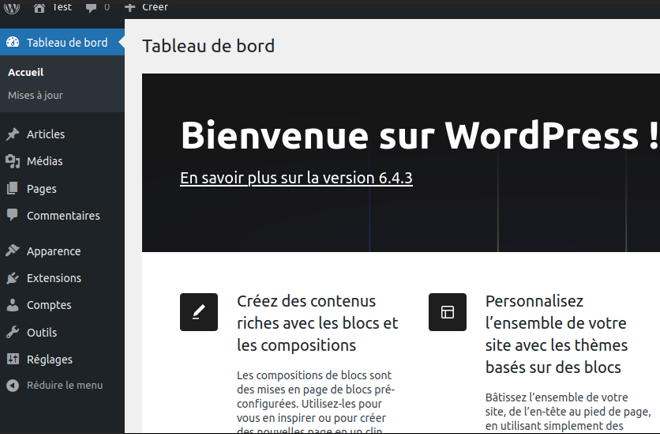Image resolution: width=660 pixels, height=434 pixels.
Task: Select Accueil submenu item
Action: [26, 72]
